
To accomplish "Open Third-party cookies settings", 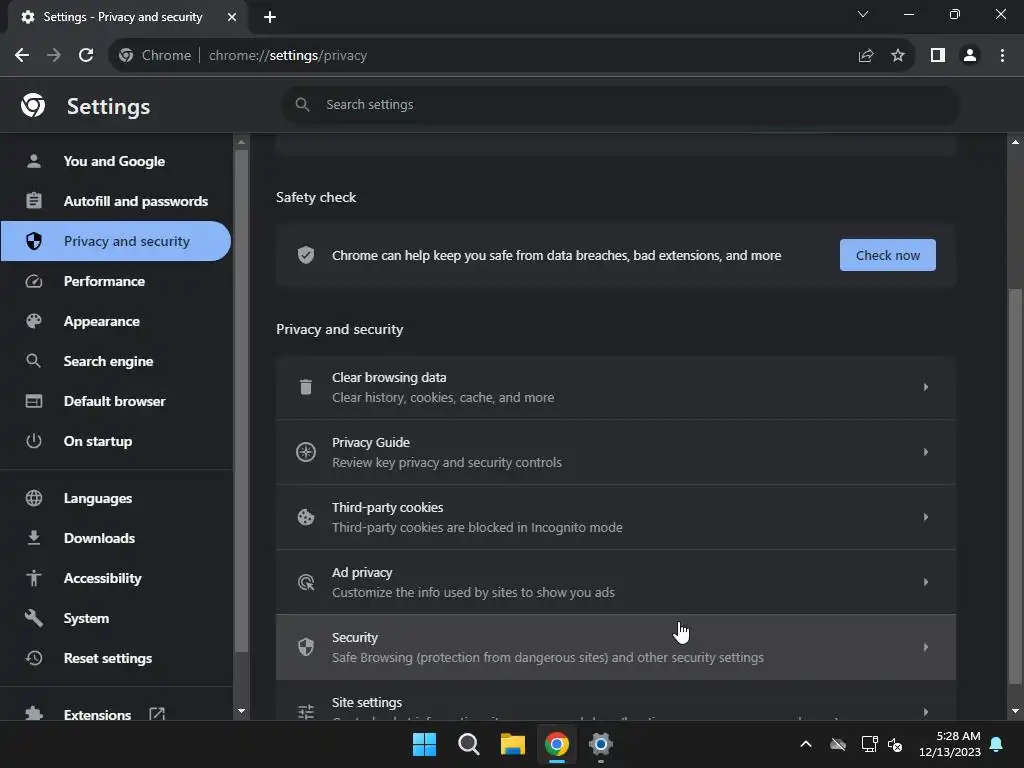I will coord(616,517).
